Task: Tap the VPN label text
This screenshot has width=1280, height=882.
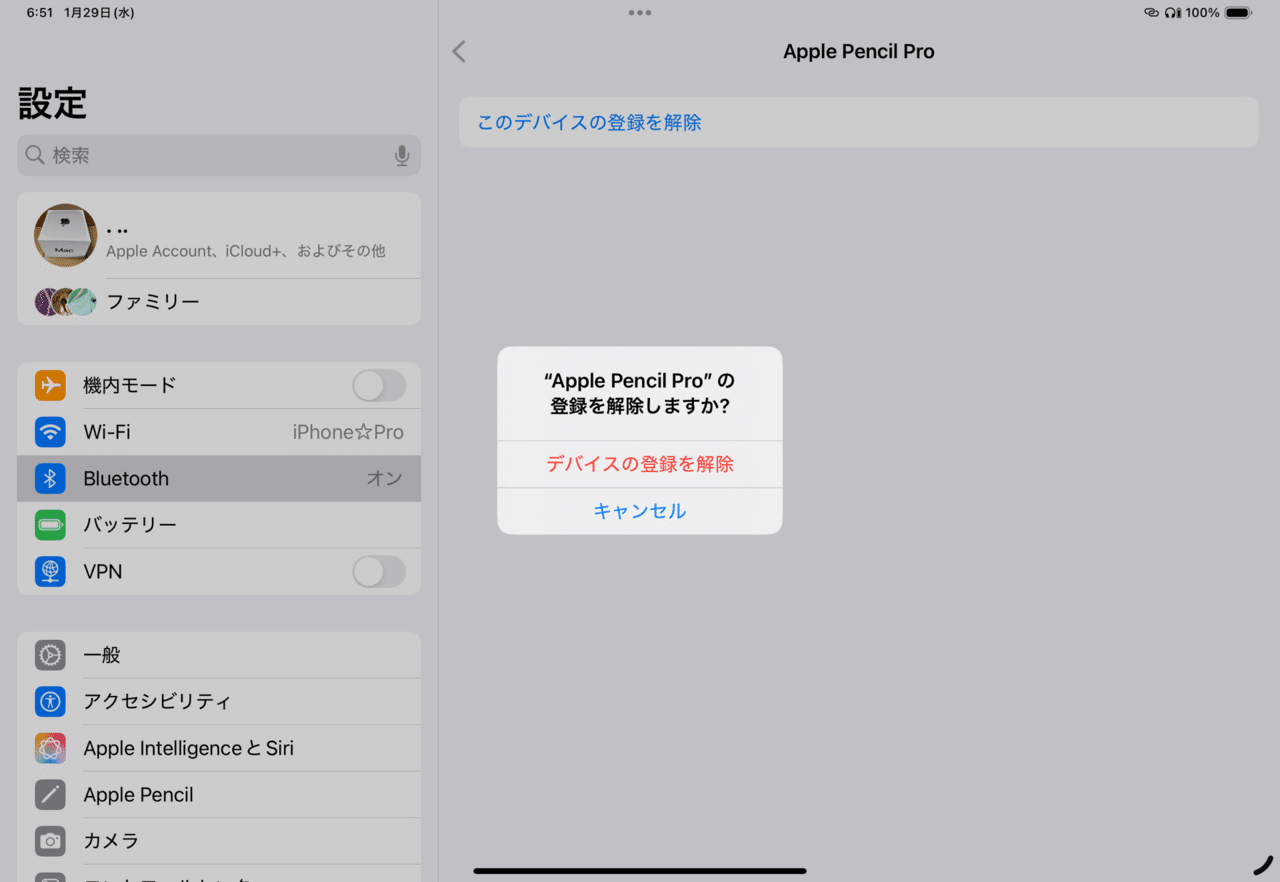Action: (105, 572)
